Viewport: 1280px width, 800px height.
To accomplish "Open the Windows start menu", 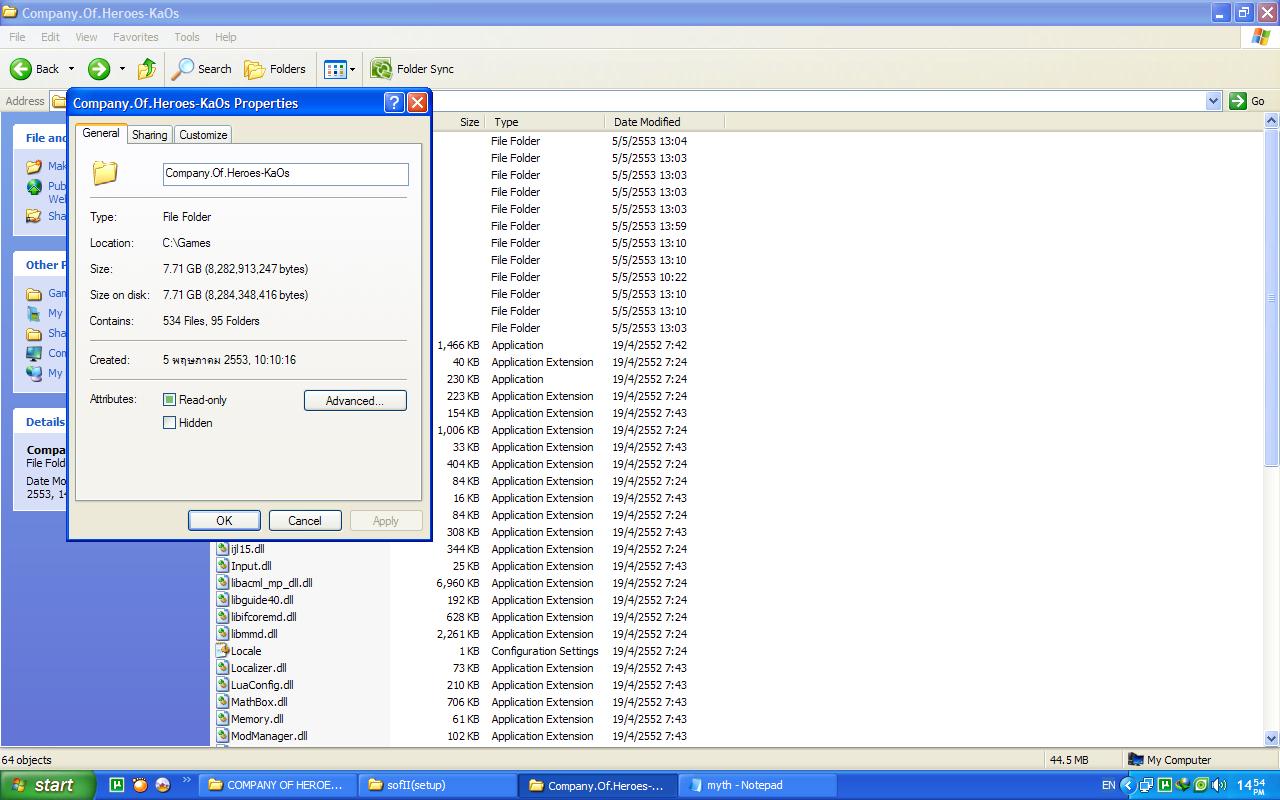I will 48,785.
